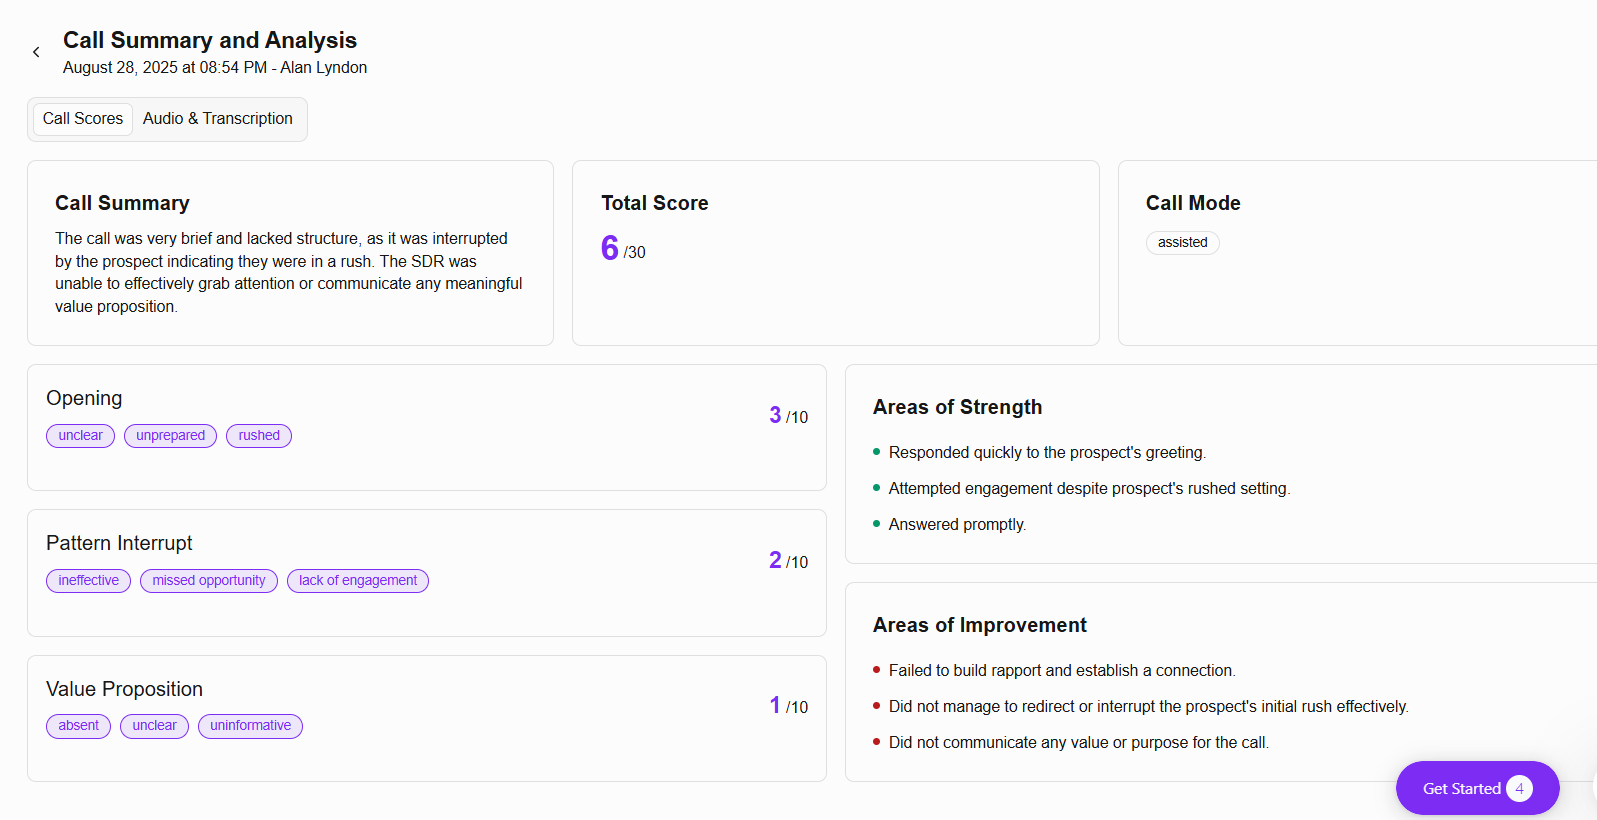Click the Call Summary and Analysis heading
Viewport: 1597px width, 820px height.
(x=210, y=40)
